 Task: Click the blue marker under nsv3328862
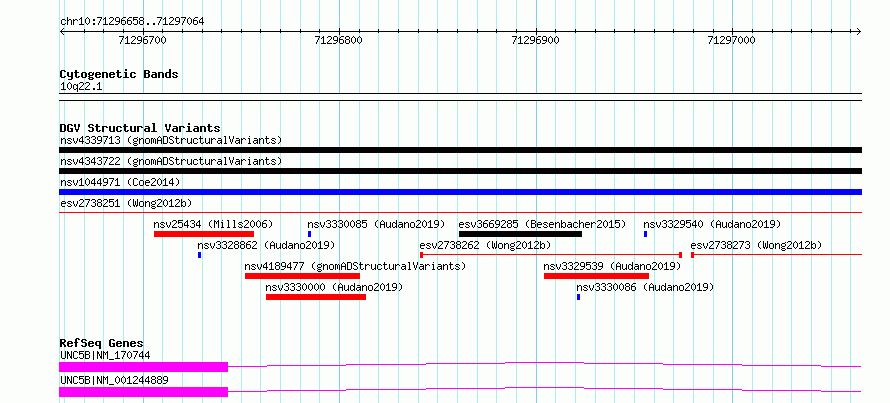pyautogui.click(x=199, y=255)
